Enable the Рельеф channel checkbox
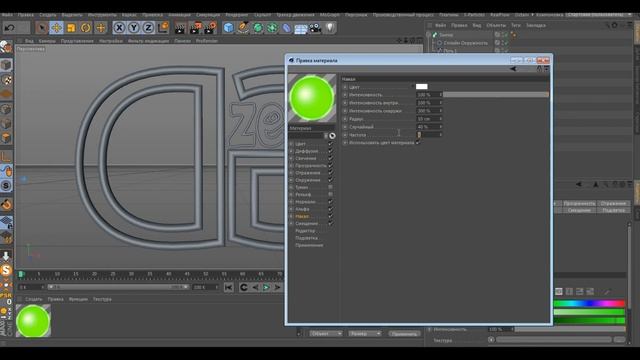The image size is (640, 360). click(x=330, y=194)
